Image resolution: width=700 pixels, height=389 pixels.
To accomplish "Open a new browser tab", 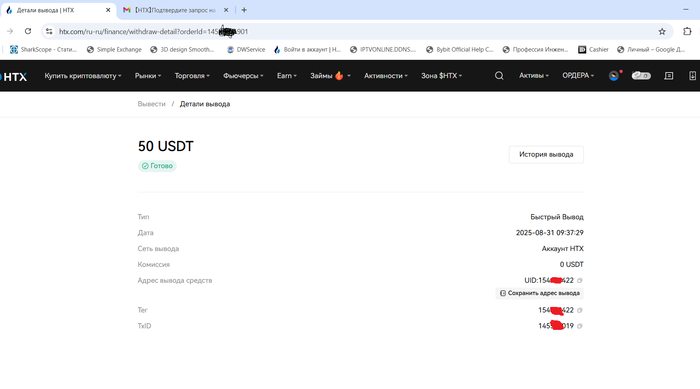I will 244,10.
